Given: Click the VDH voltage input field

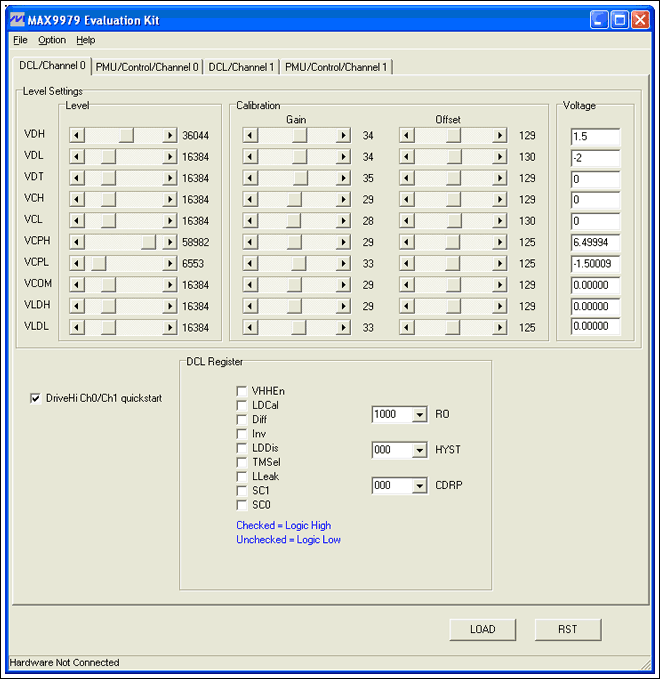Looking at the screenshot, I should pyautogui.click(x=595, y=136).
